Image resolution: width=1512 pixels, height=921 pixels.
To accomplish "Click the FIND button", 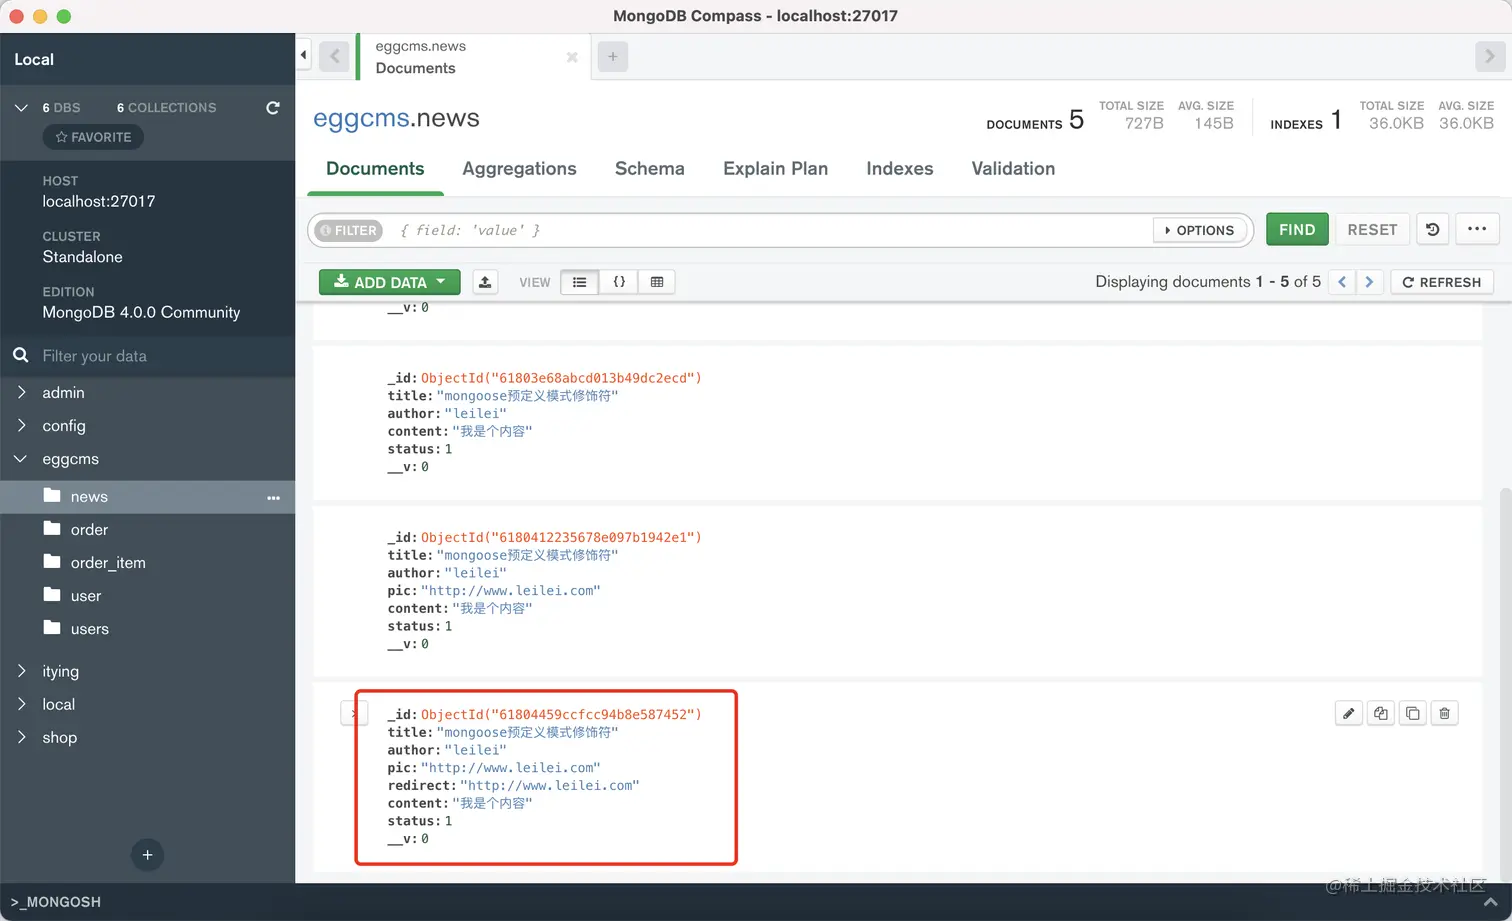I will click(1297, 229).
